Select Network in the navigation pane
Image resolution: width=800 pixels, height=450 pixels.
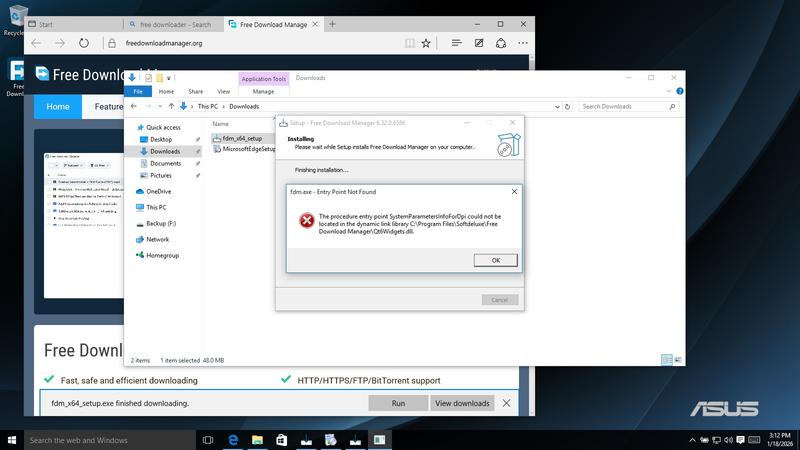tap(157, 239)
